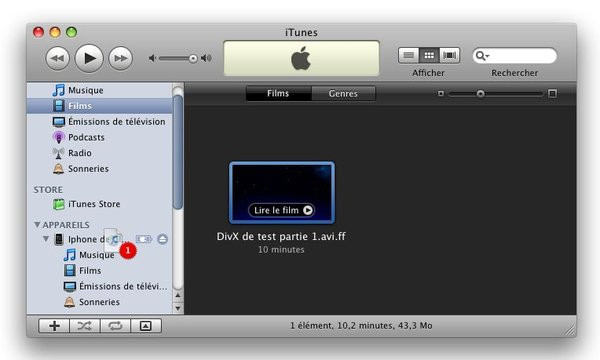Click the small thumbnail size icon
Viewport: 600px width, 360px height.
441,93
